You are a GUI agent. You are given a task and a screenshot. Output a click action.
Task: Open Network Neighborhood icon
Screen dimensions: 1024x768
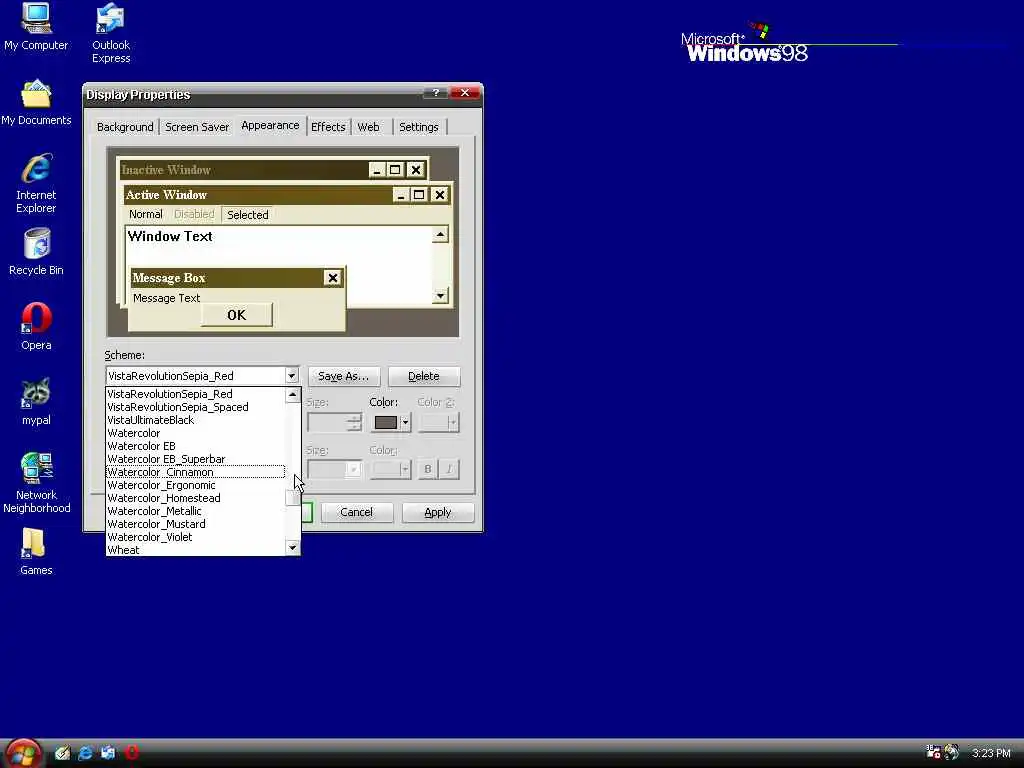(36, 483)
